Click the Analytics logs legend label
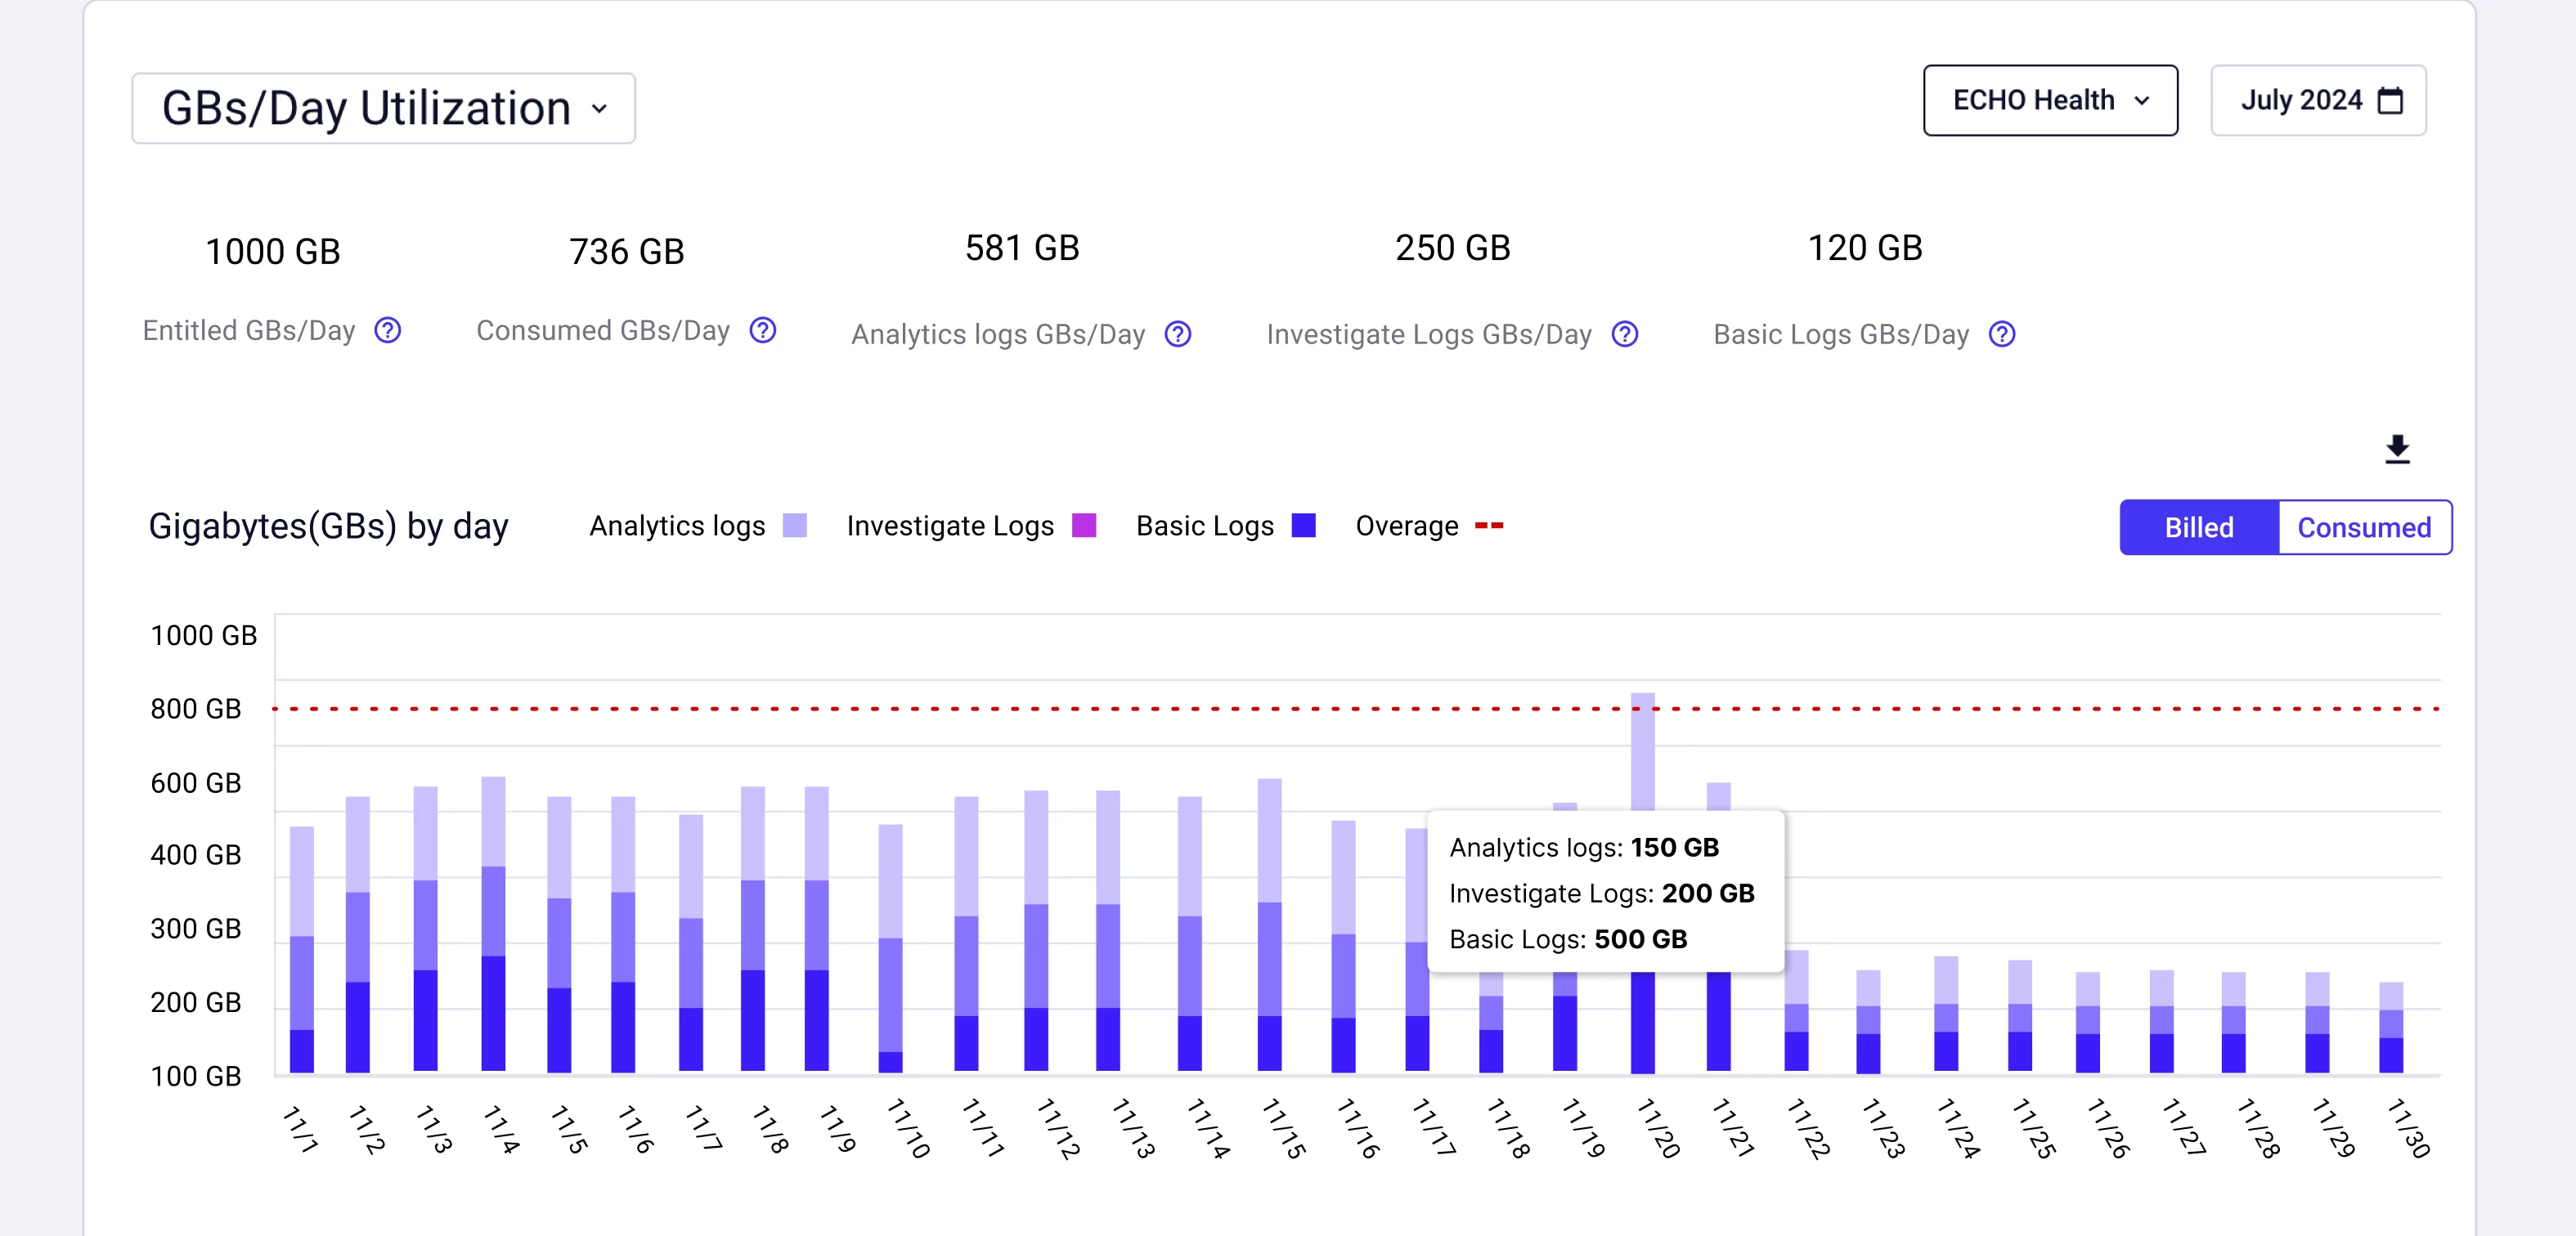 tap(677, 526)
